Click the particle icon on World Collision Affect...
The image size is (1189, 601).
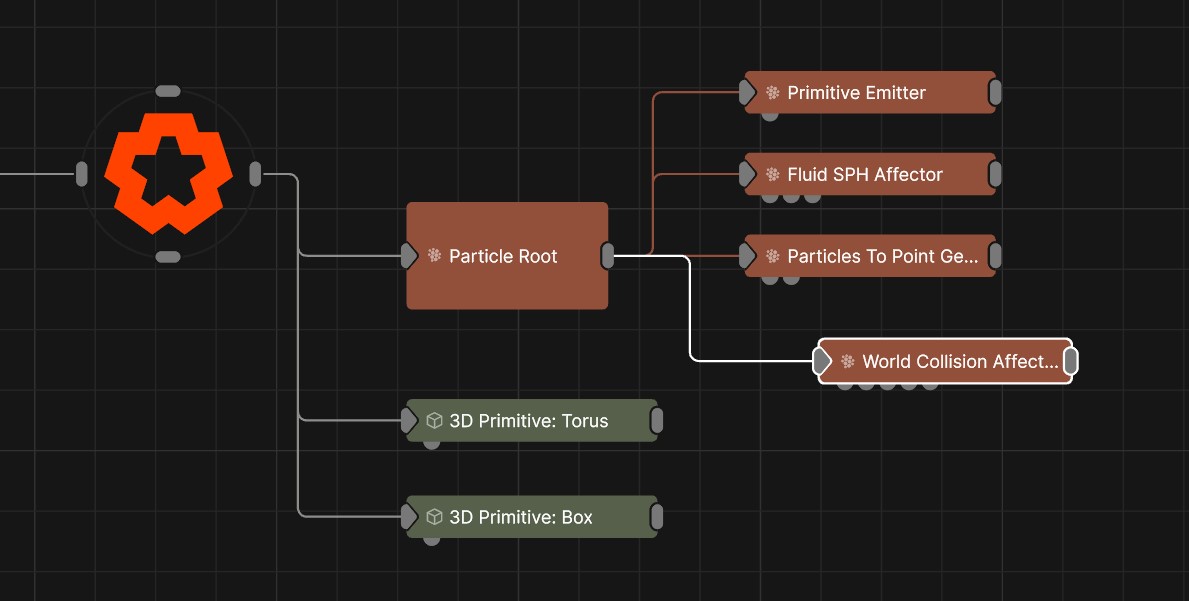848,362
